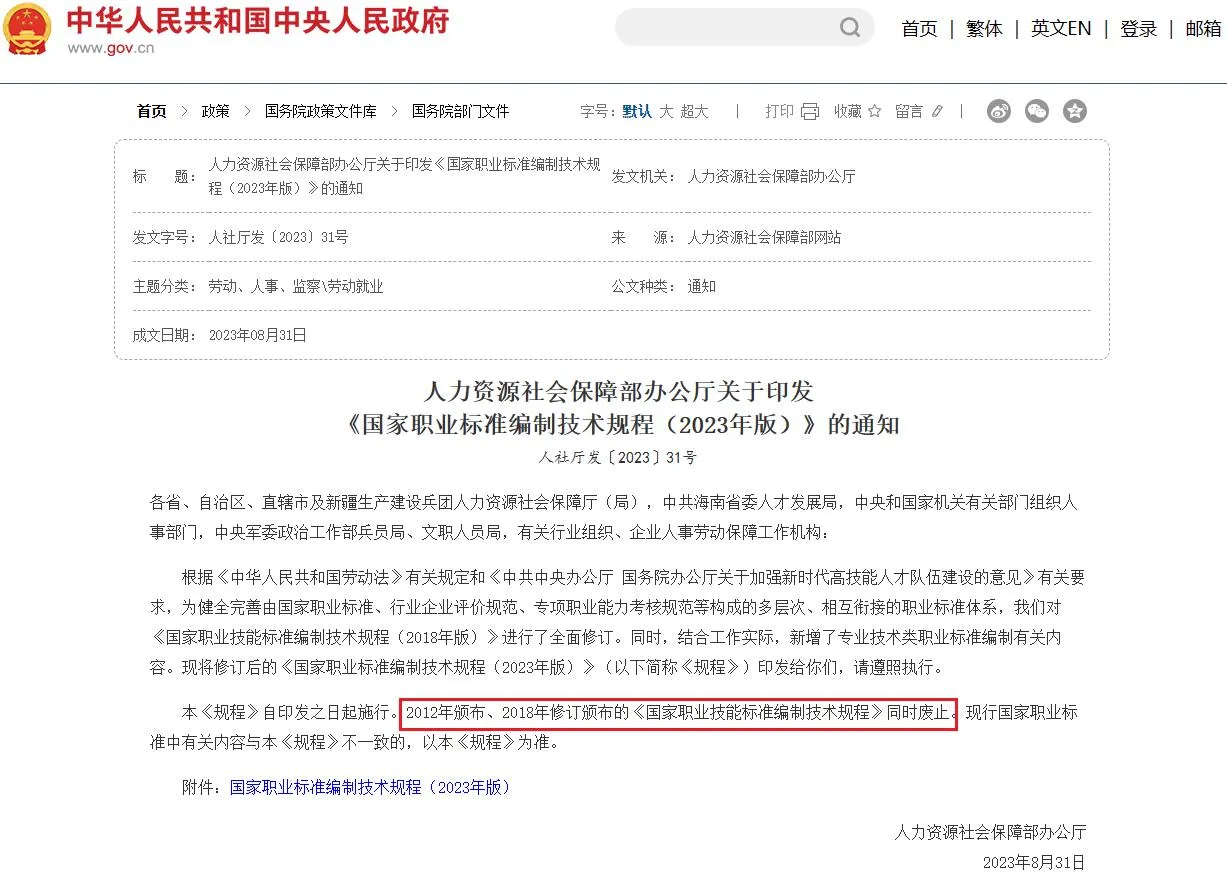The height and width of the screenshot is (880, 1227).
Task: Set font size to 超大
Action: coord(694,111)
